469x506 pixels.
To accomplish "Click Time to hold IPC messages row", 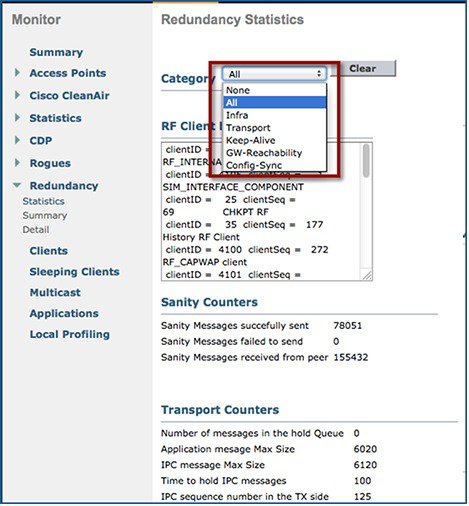I will 266,481.
